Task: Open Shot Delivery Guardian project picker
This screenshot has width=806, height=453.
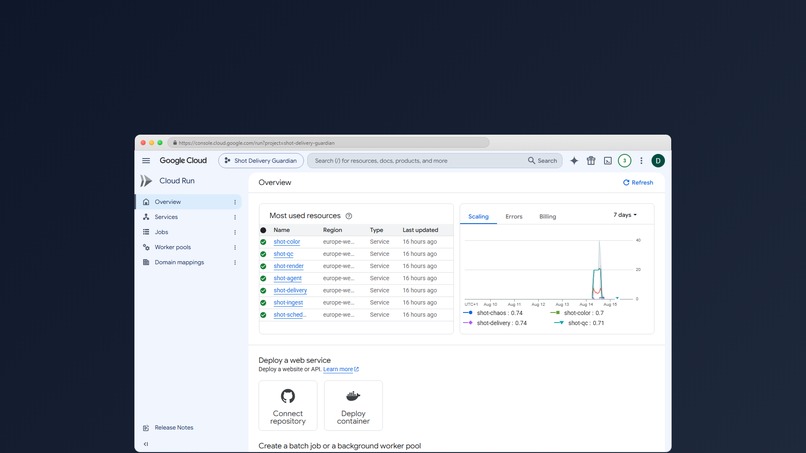Action: click(x=261, y=160)
